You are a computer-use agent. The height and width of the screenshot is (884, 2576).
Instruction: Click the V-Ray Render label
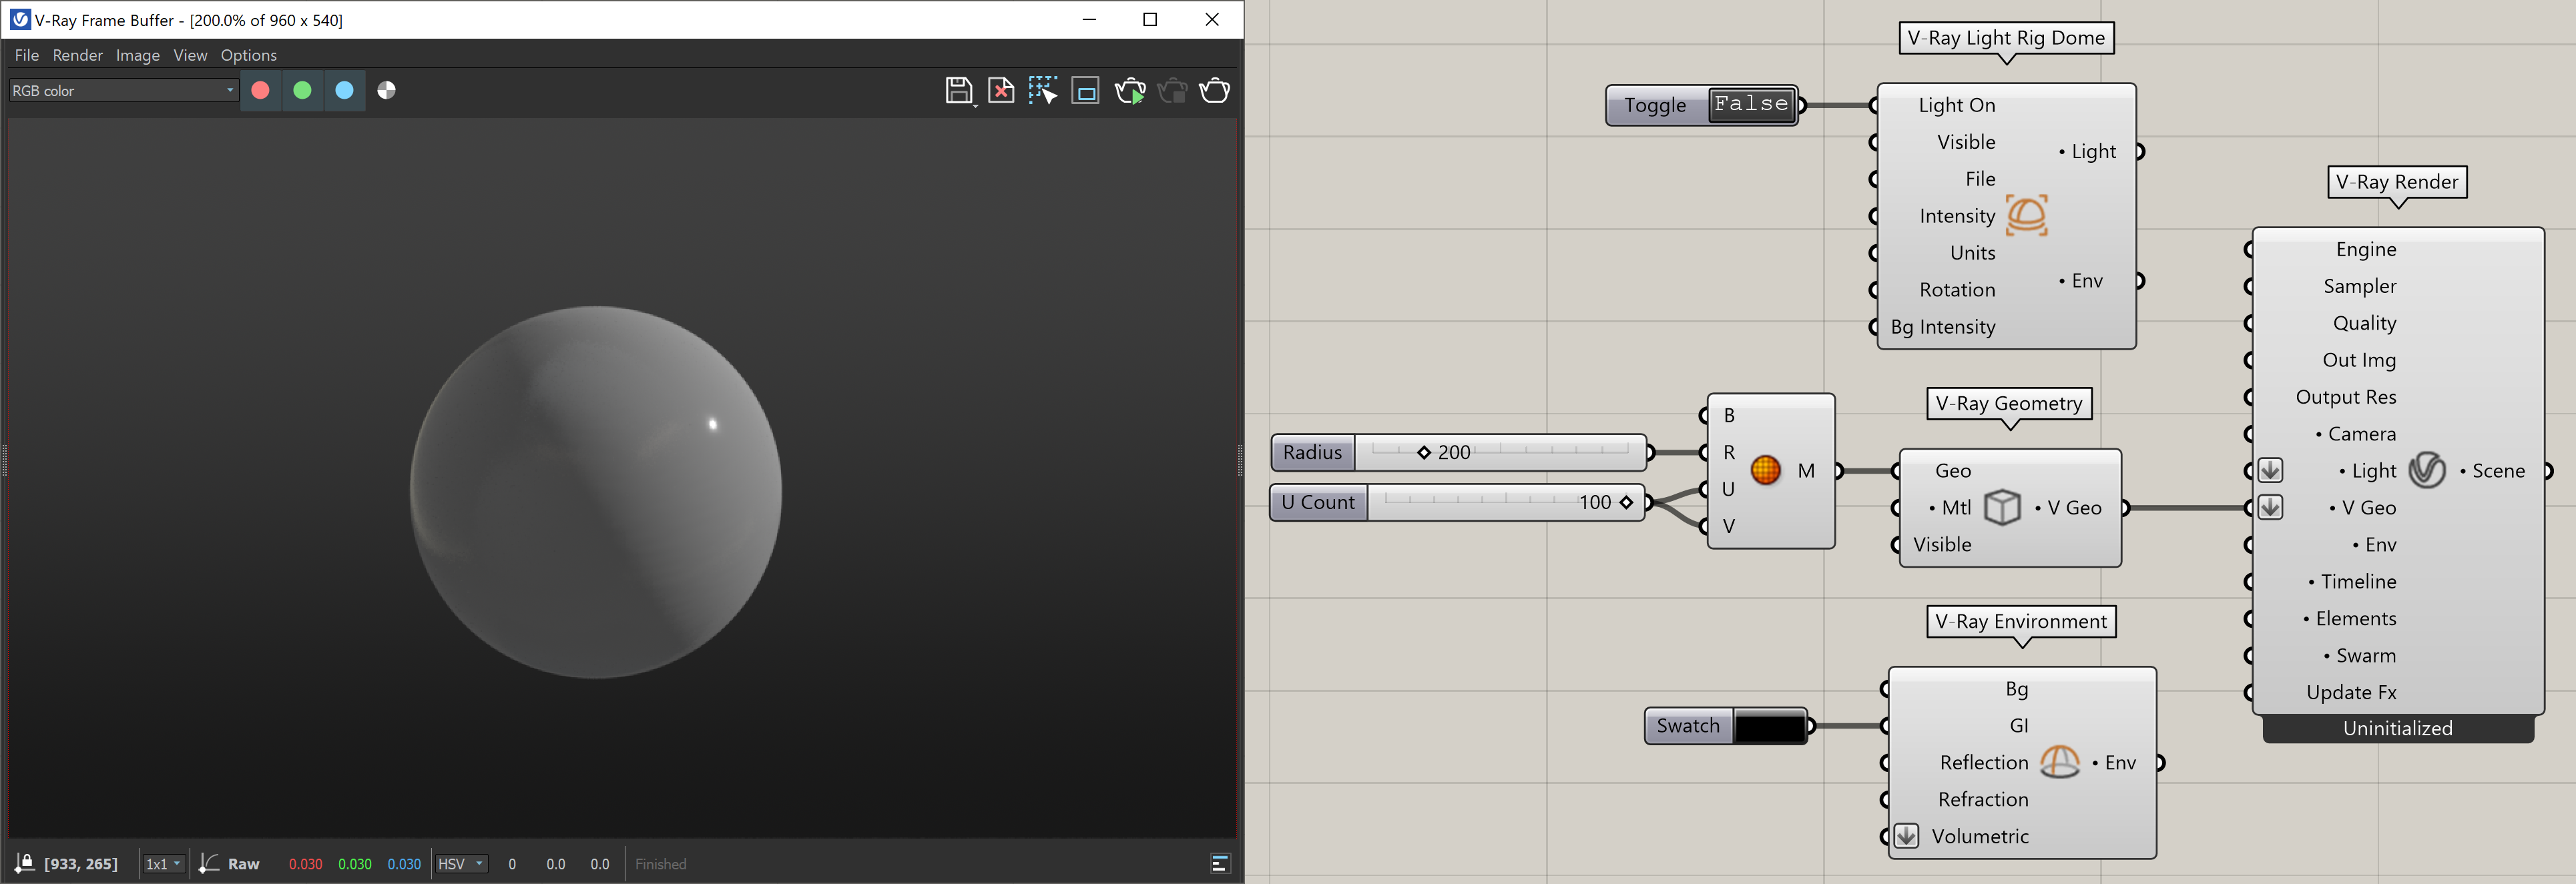2397,182
